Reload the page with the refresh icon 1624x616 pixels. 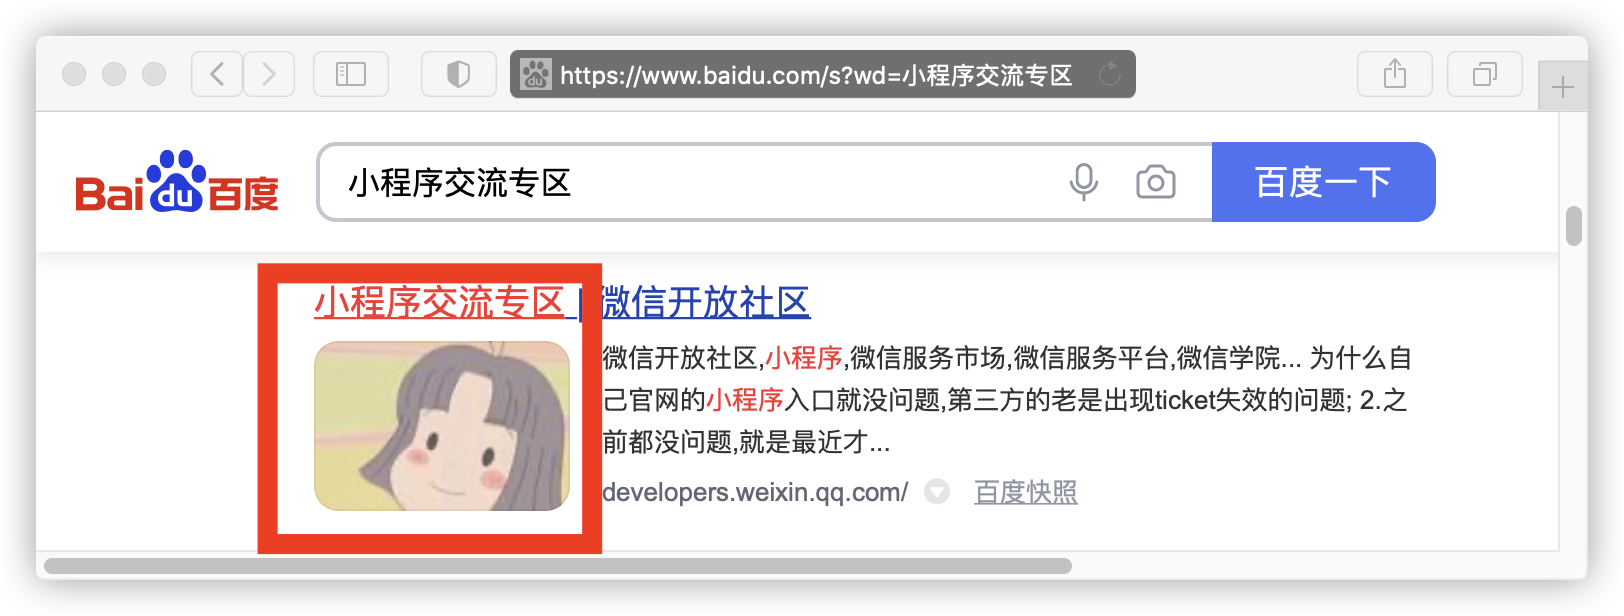pos(1110,74)
